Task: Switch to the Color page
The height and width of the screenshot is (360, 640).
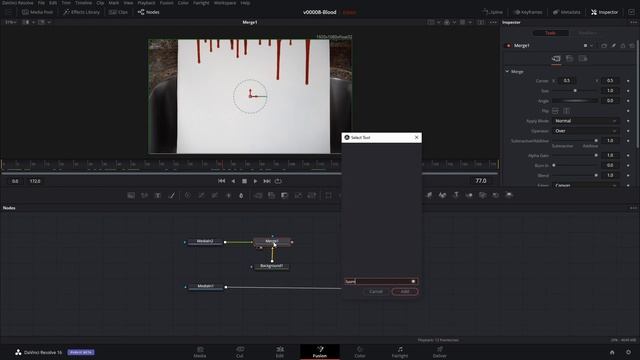Action: click(x=360, y=352)
